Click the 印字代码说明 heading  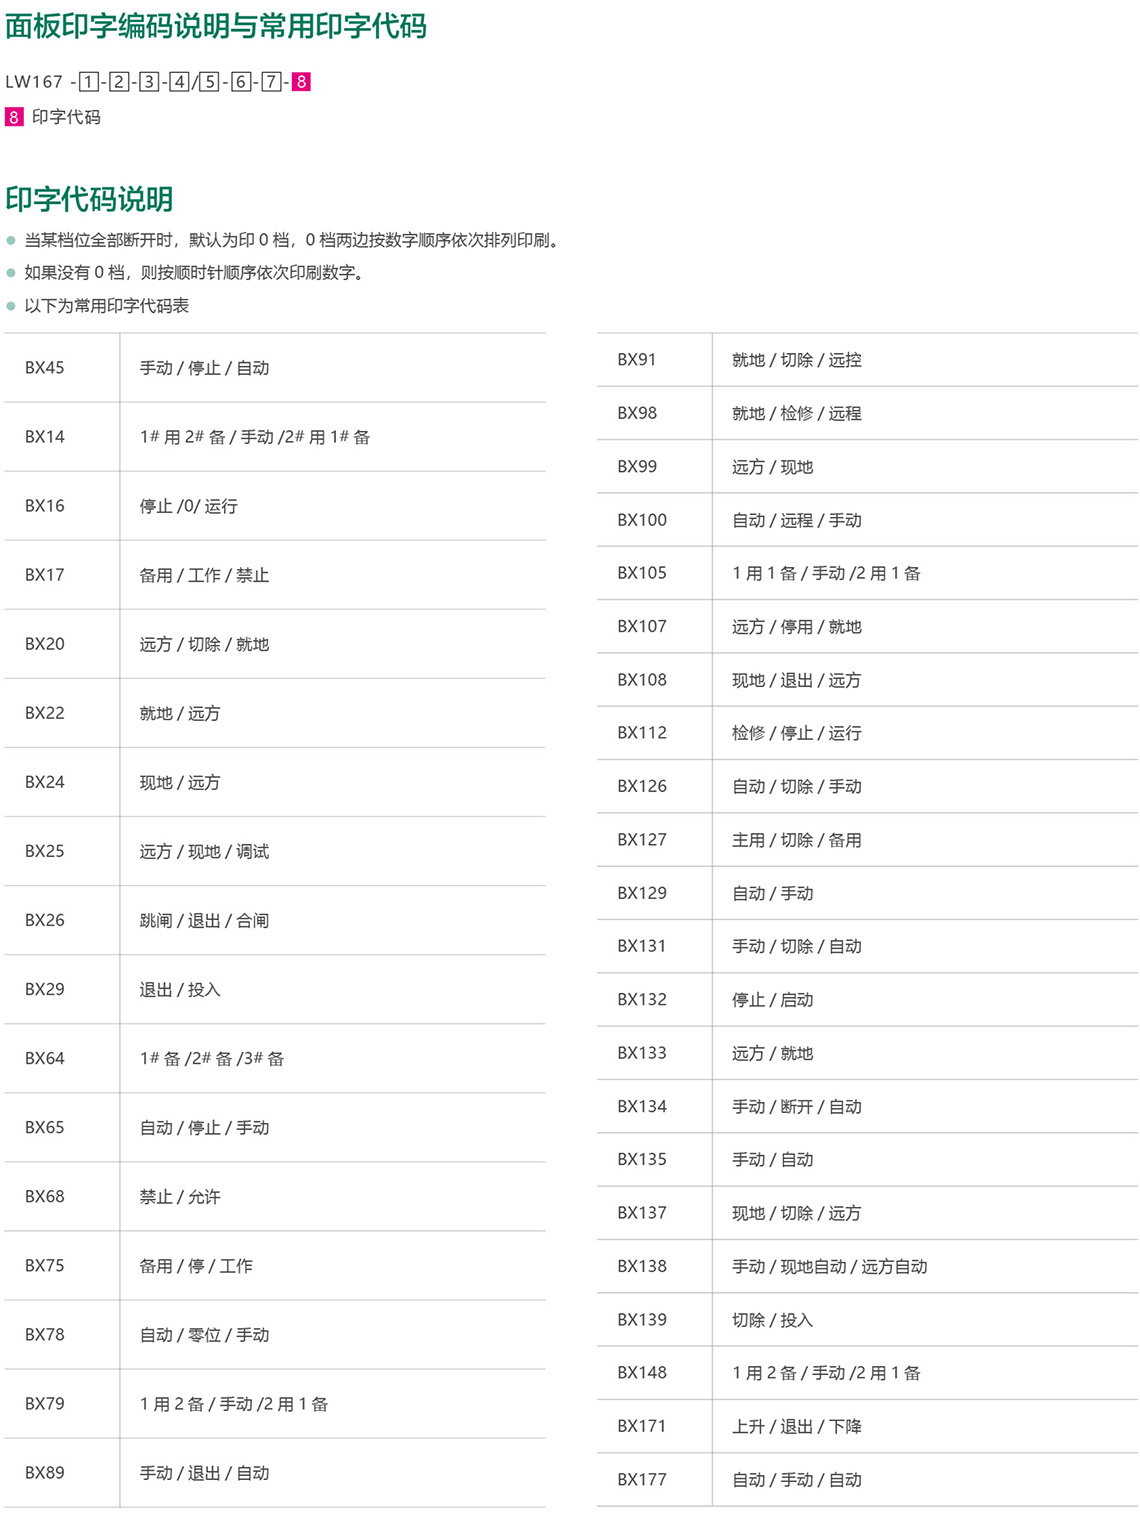89,199
